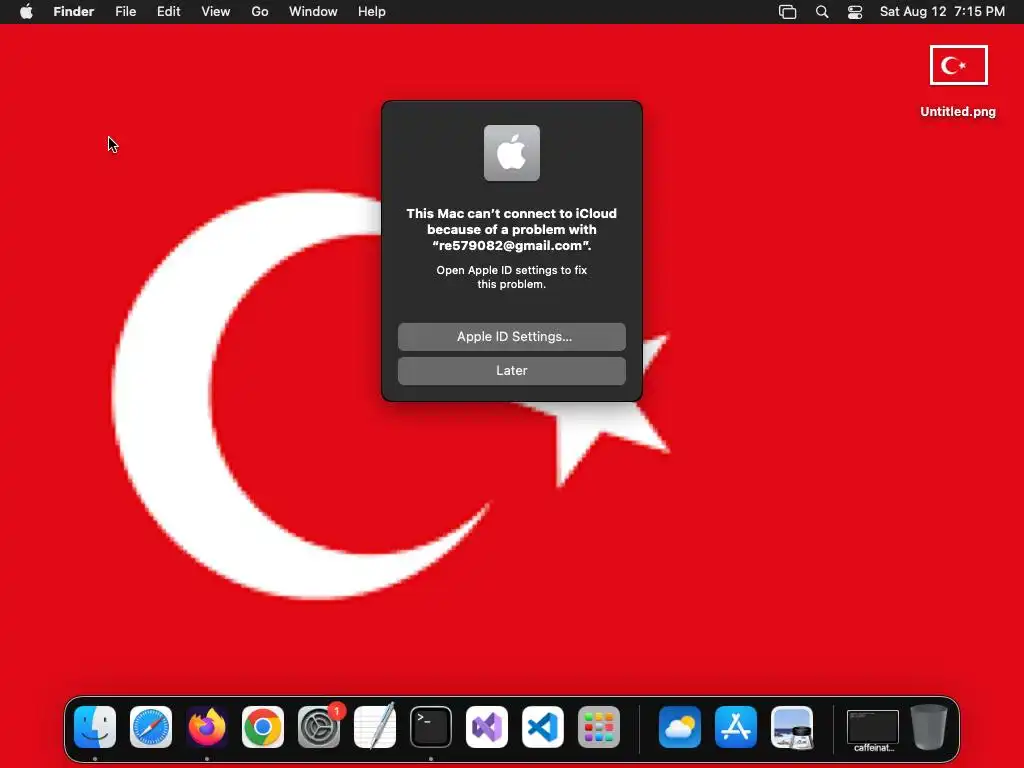Dismiss dialog with Later button
The image size is (1024, 768).
(x=512, y=370)
